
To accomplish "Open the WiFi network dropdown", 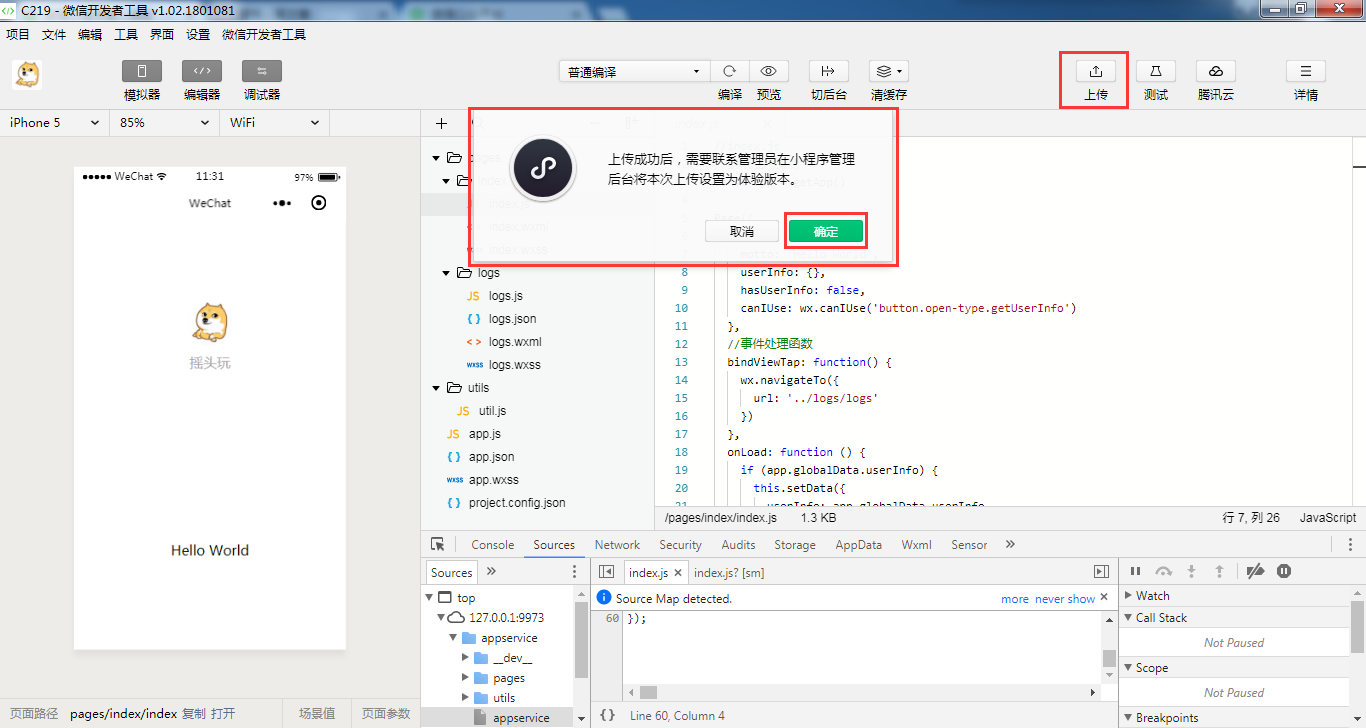I will (274, 123).
